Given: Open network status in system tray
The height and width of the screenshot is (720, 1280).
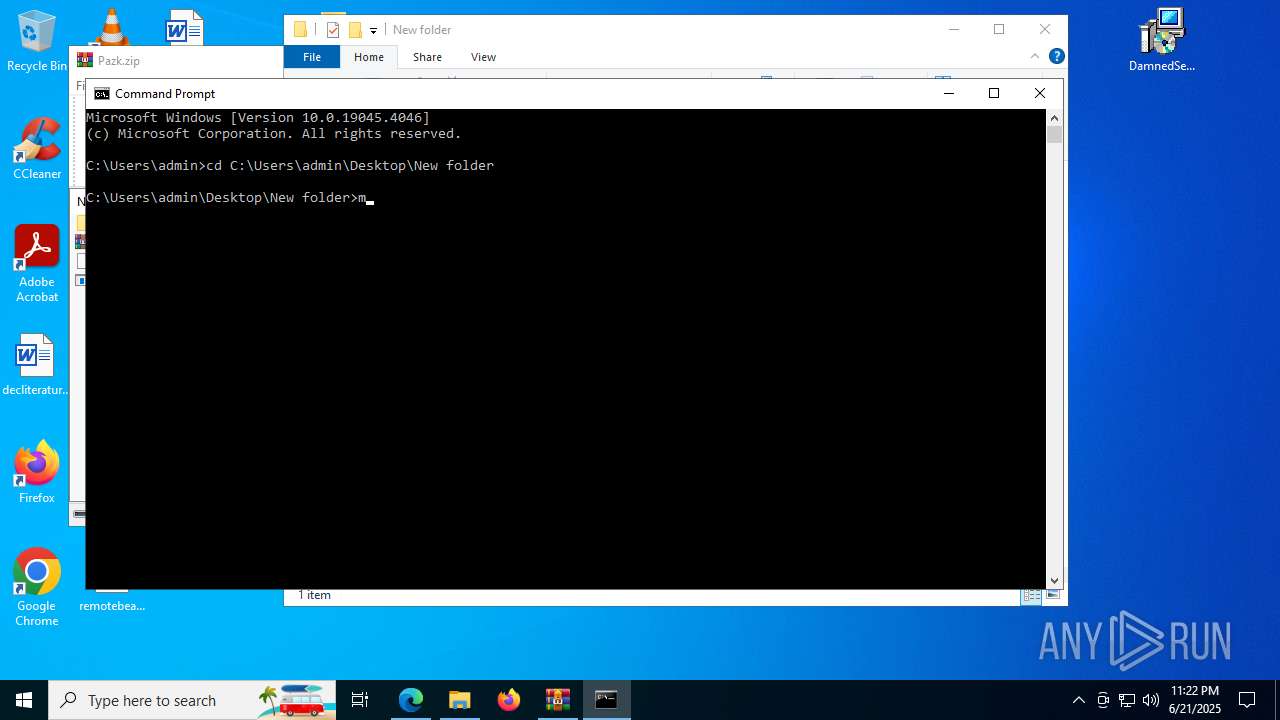Looking at the screenshot, I should tap(1127, 700).
